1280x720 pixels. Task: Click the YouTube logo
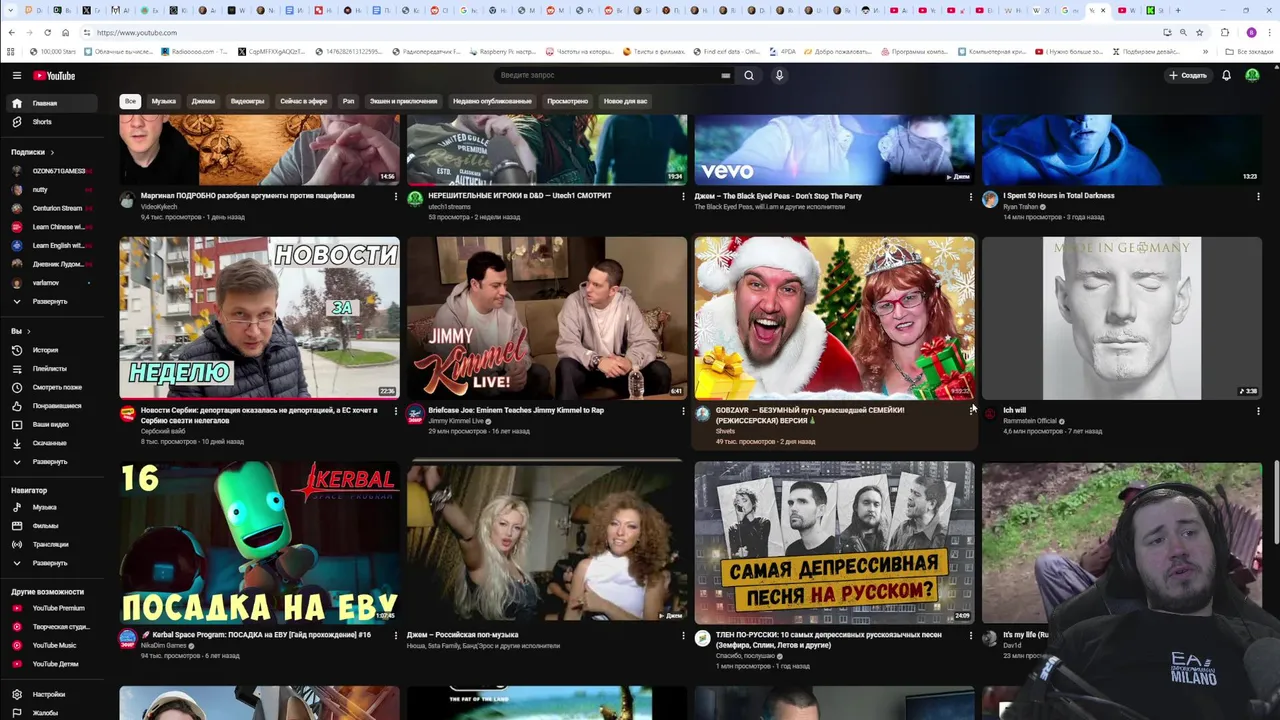(54, 75)
